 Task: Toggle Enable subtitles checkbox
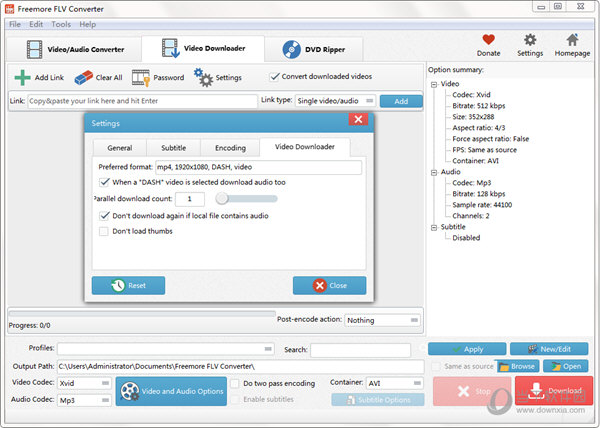[x=235, y=399]
